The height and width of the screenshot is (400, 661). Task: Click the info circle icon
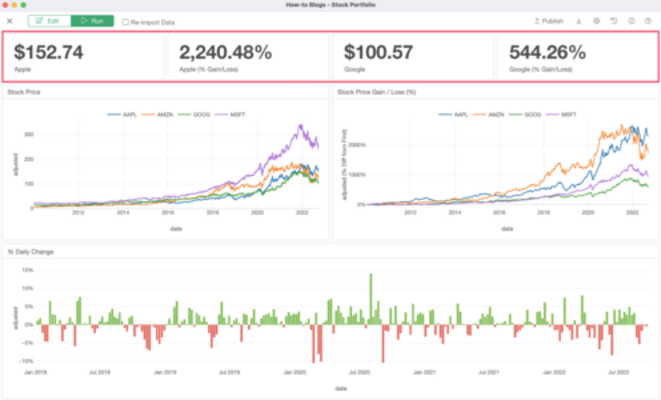(630, 20)
